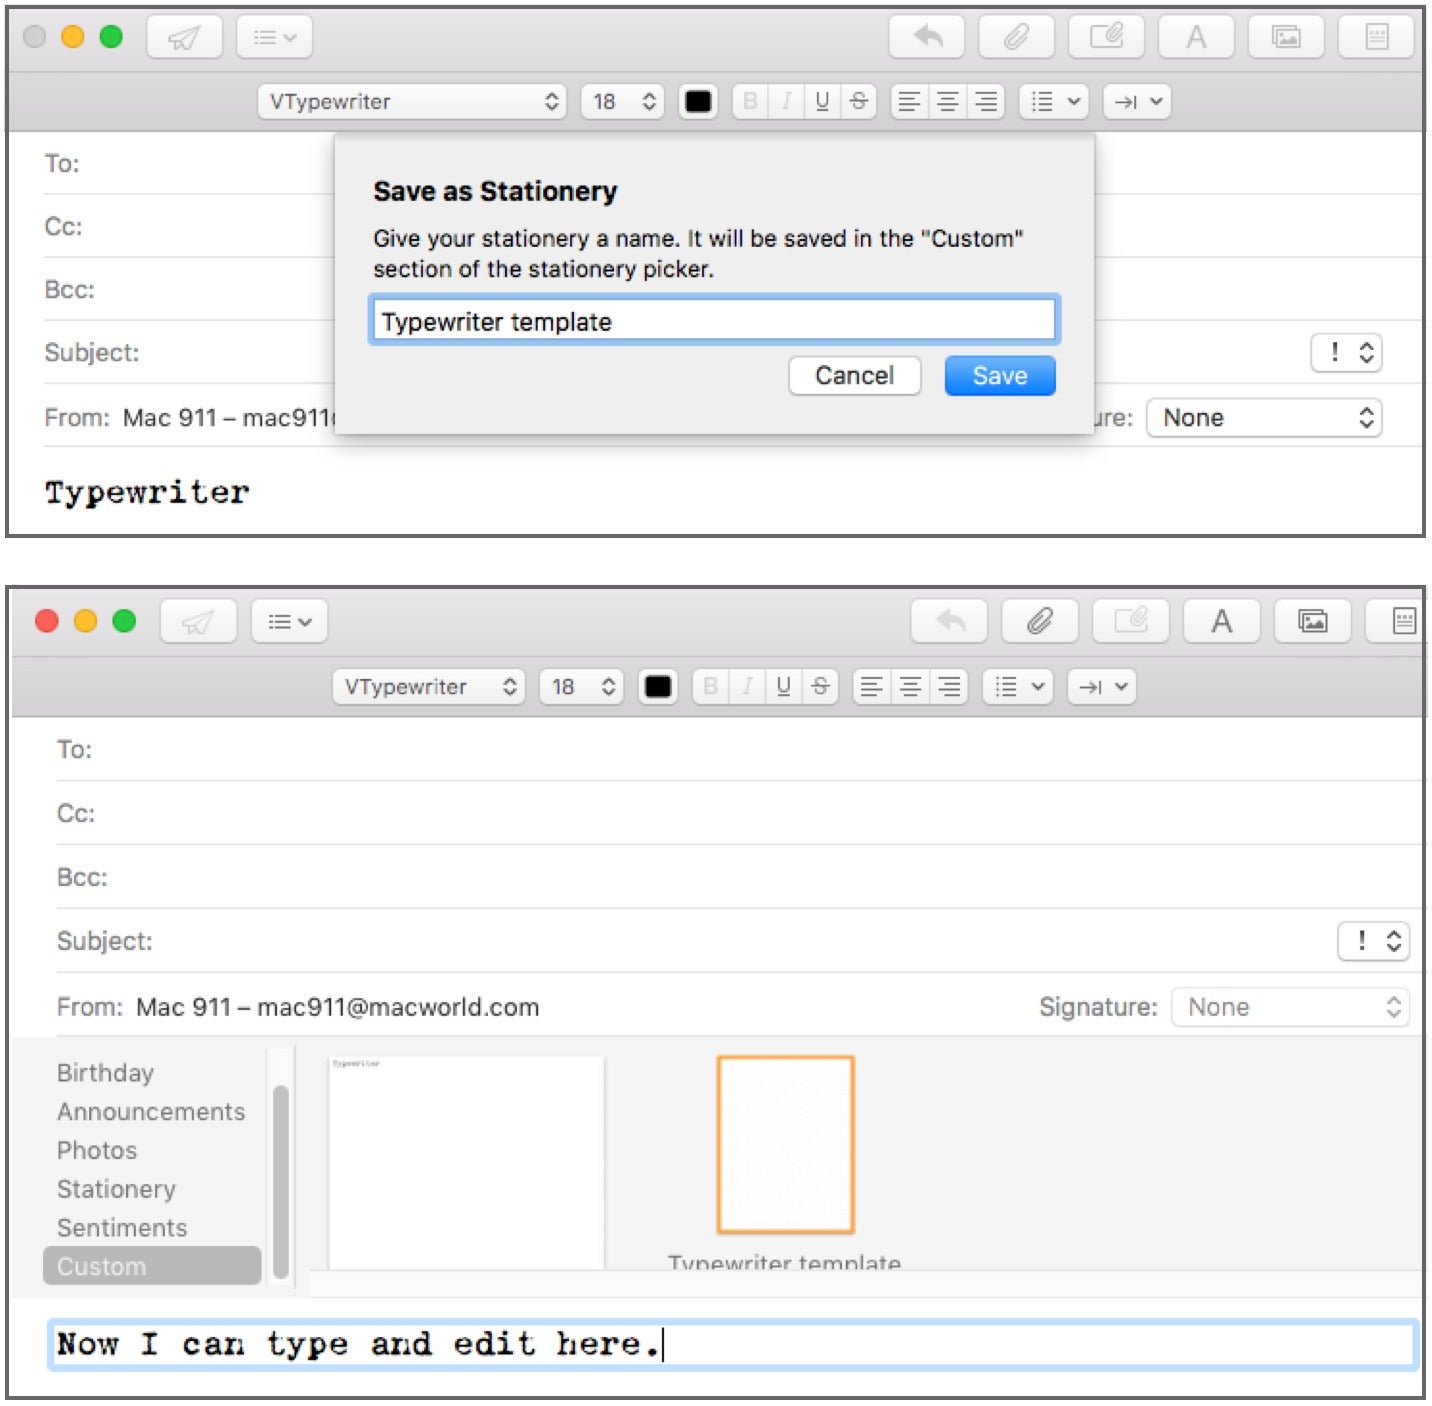Click Save in Save as Stationery dialog
This screenshot has height=1406, width=1432.
pos(1000,376)
